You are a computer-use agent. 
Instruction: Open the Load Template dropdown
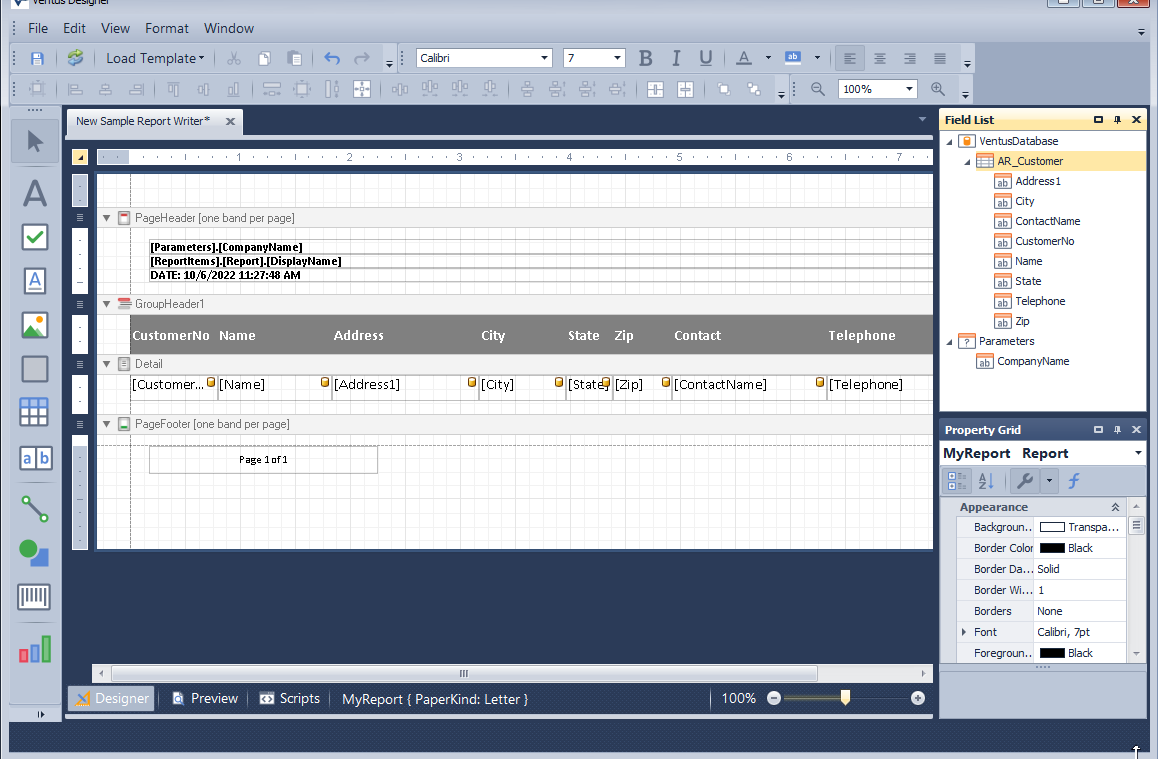[155, 58]
